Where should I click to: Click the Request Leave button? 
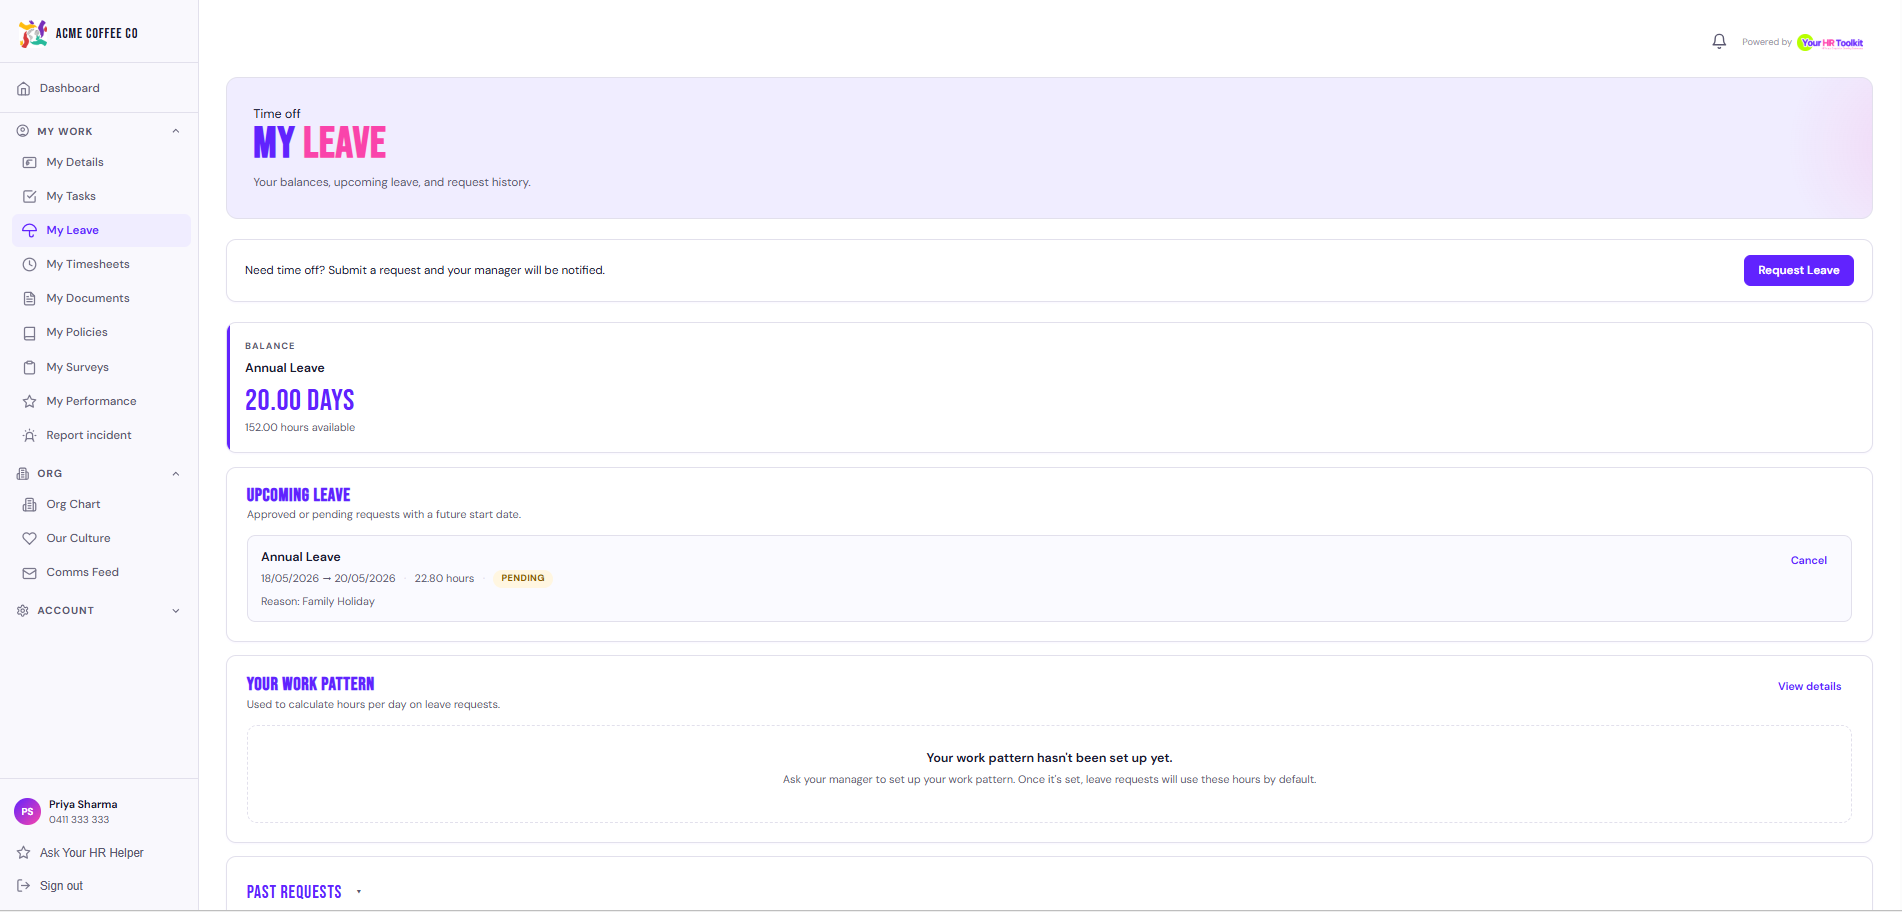click(1798, 271)
